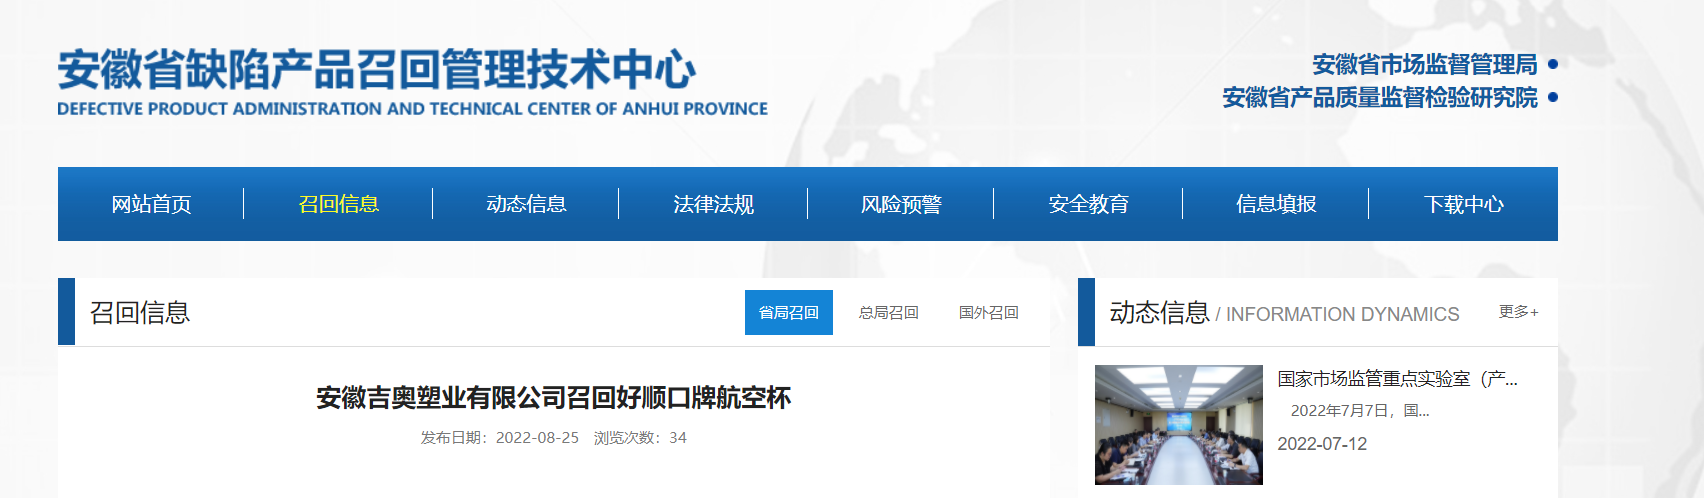Click the news date 2022-07-12
Image resolution: width=1704 pixels, height=498 pixels.
click(x=1322, y=444)
